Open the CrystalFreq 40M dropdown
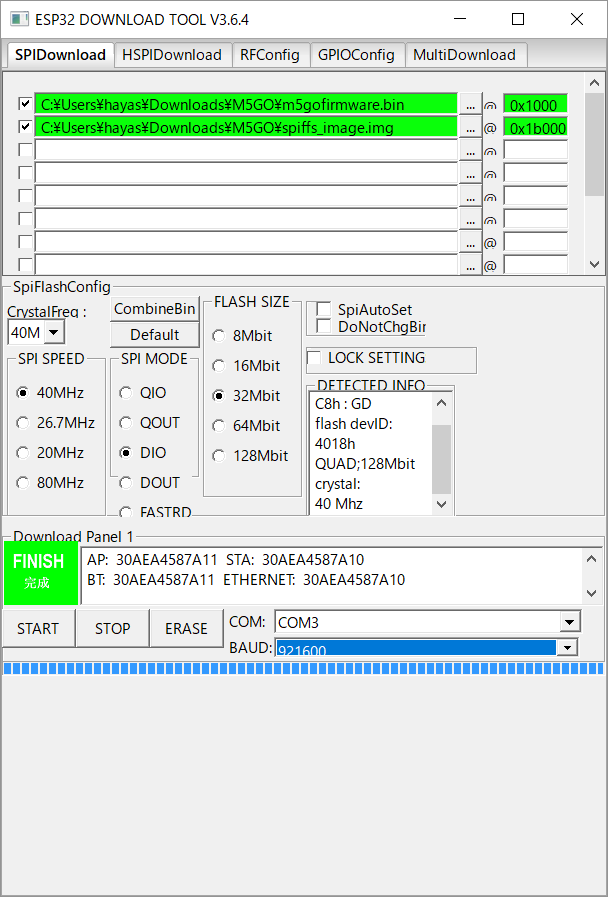 (54, 332)
